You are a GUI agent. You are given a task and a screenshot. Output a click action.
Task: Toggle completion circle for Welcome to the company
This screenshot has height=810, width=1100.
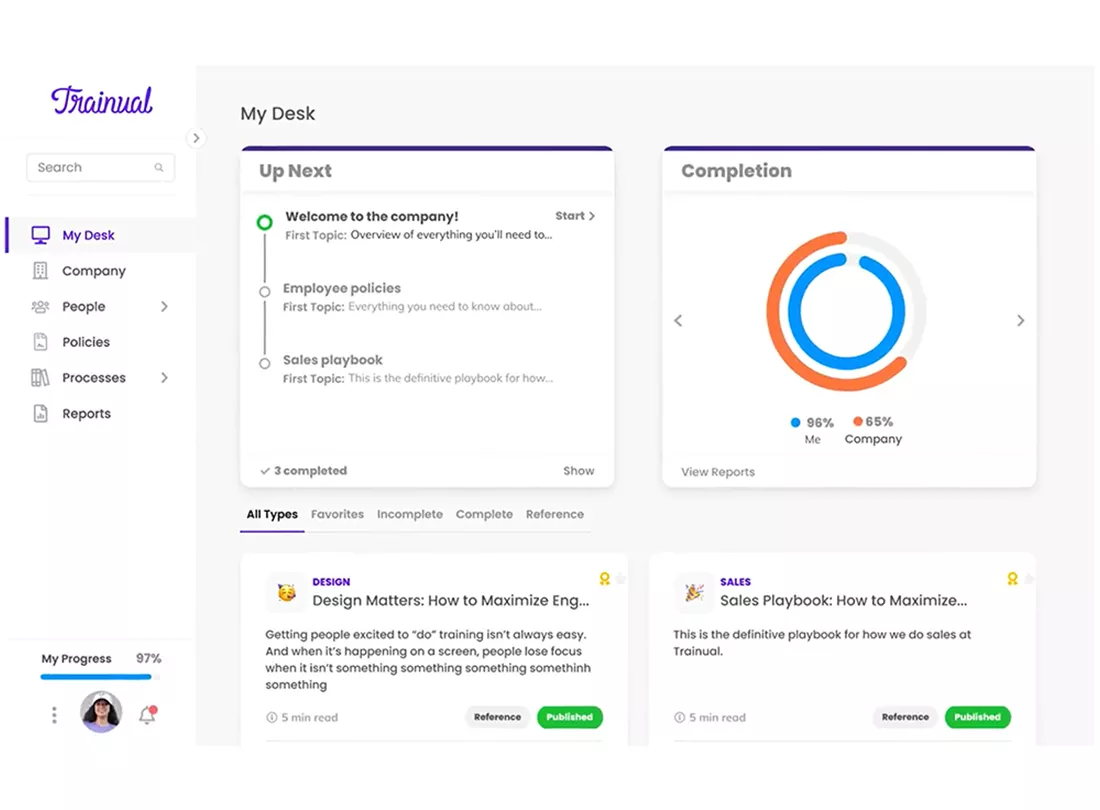click(264, 221)
